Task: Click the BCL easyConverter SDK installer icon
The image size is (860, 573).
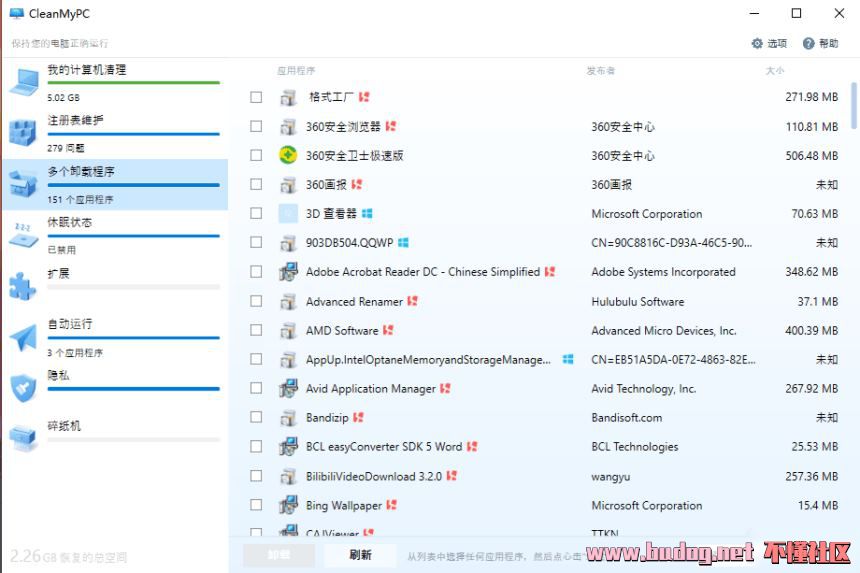Action: (288, 446)
